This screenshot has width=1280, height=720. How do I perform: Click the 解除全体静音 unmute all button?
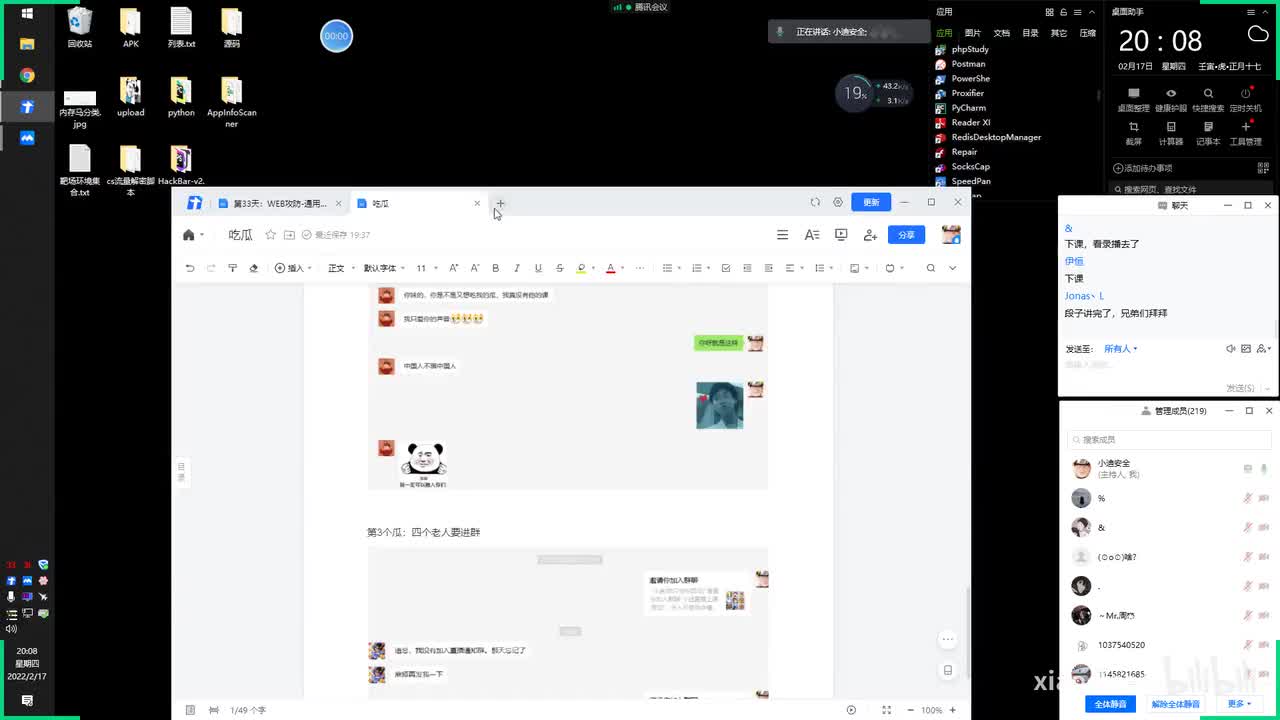point(1176,704)
